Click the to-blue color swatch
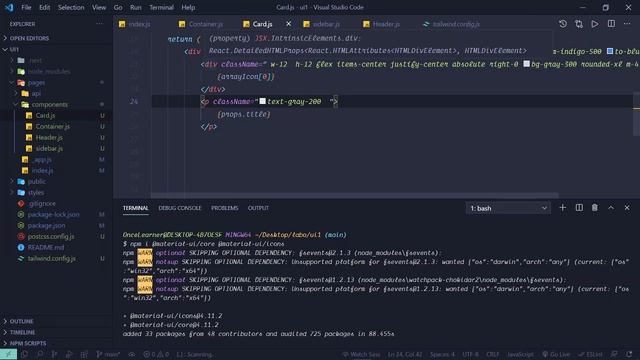This screenshot has width=640, height=360. (x=610, y=51)
